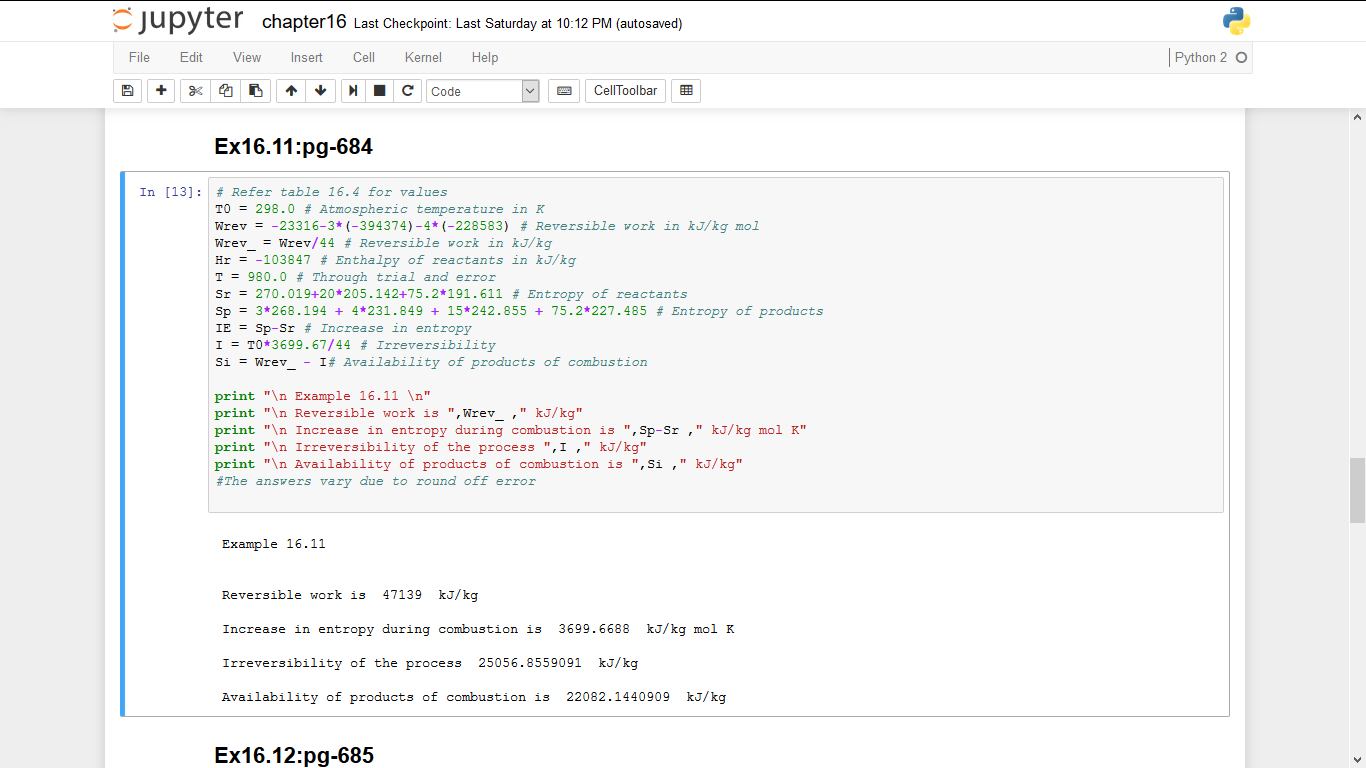Paste cell below using clipboard icon
This screenshot has width=1366, height=768.
coord(255,91)
